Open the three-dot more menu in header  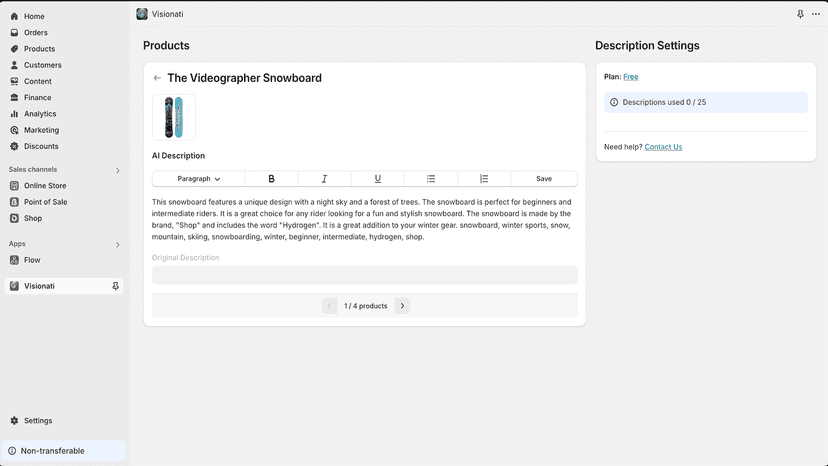tap(816, 14)
